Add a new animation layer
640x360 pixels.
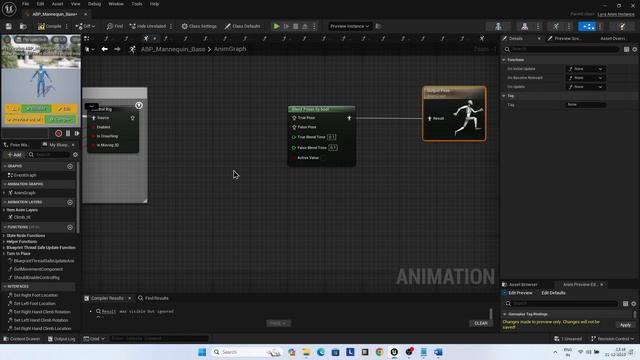click(x=70, y=202)
